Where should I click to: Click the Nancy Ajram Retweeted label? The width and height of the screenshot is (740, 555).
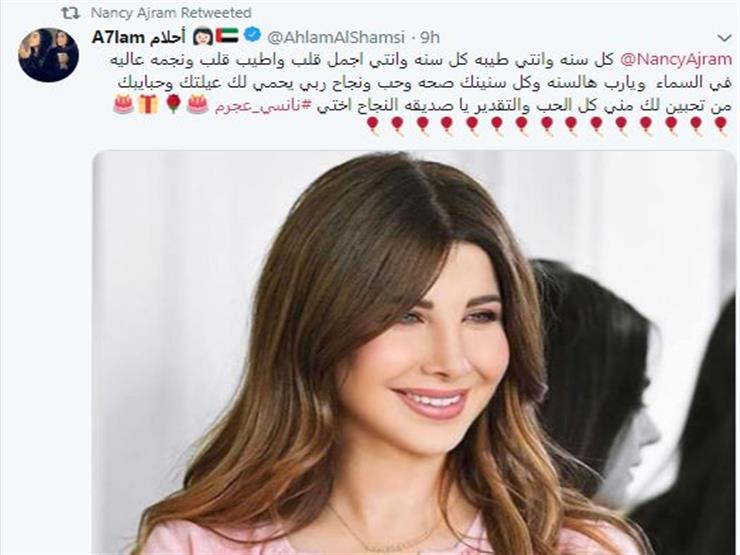coord(171,13)
